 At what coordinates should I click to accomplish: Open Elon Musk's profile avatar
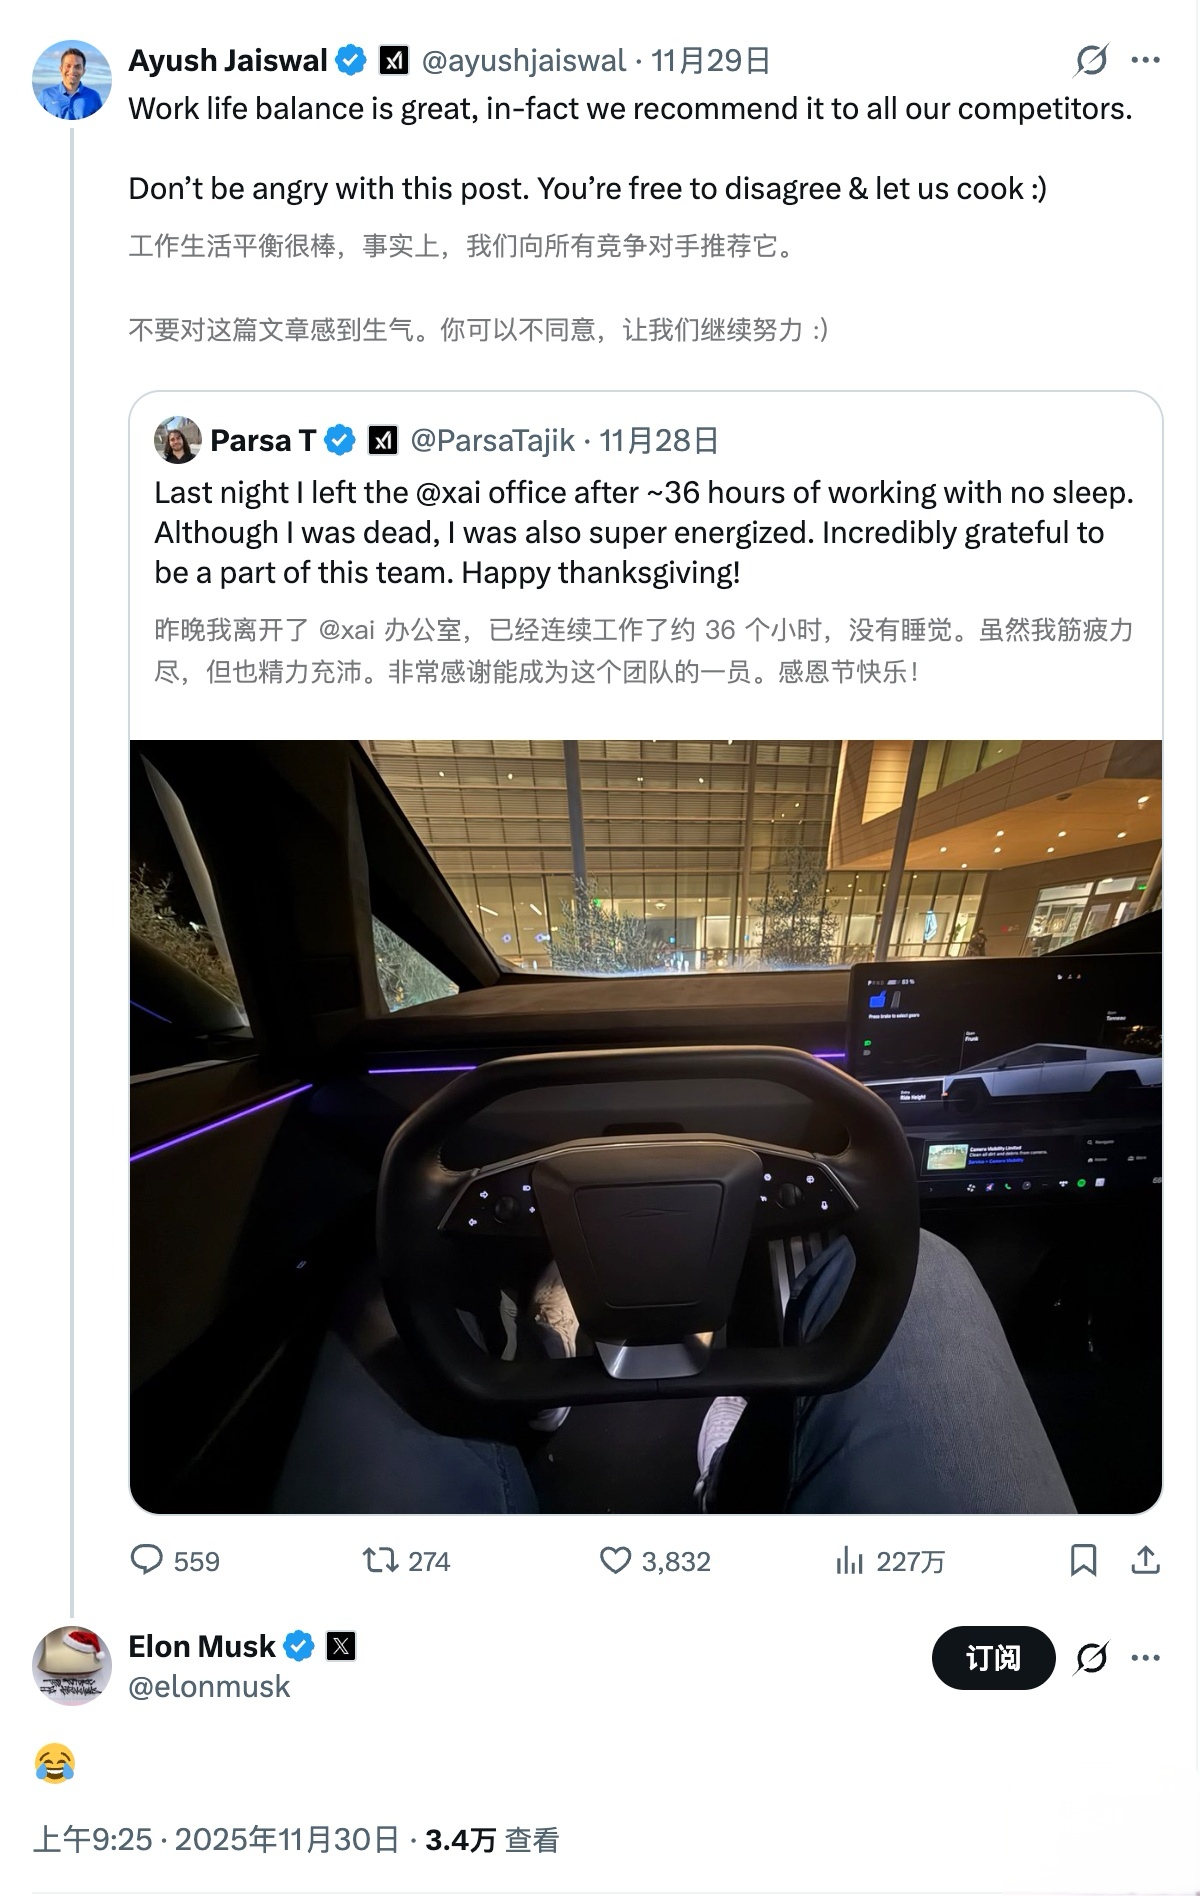(71, 1665)
